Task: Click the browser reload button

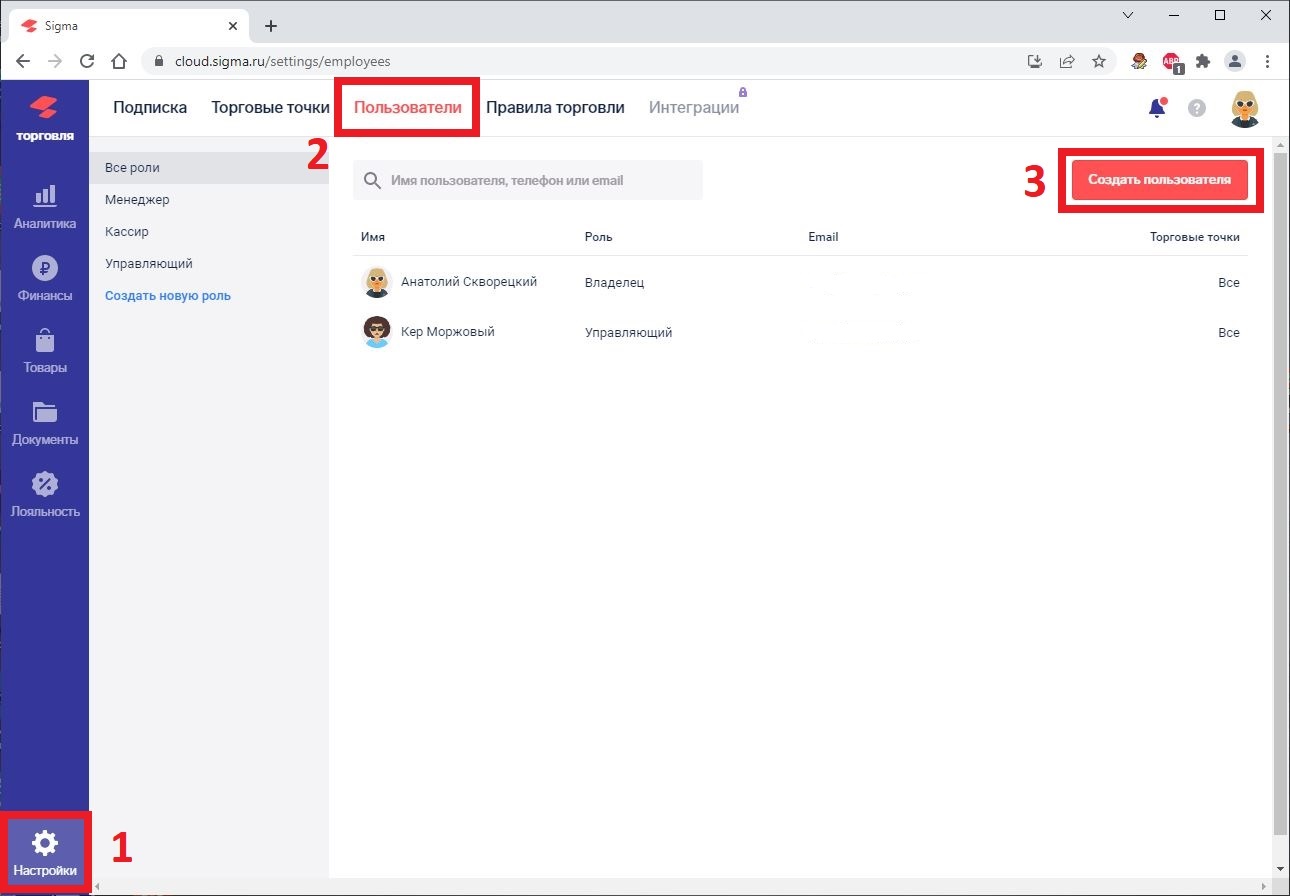Action: 87,61
